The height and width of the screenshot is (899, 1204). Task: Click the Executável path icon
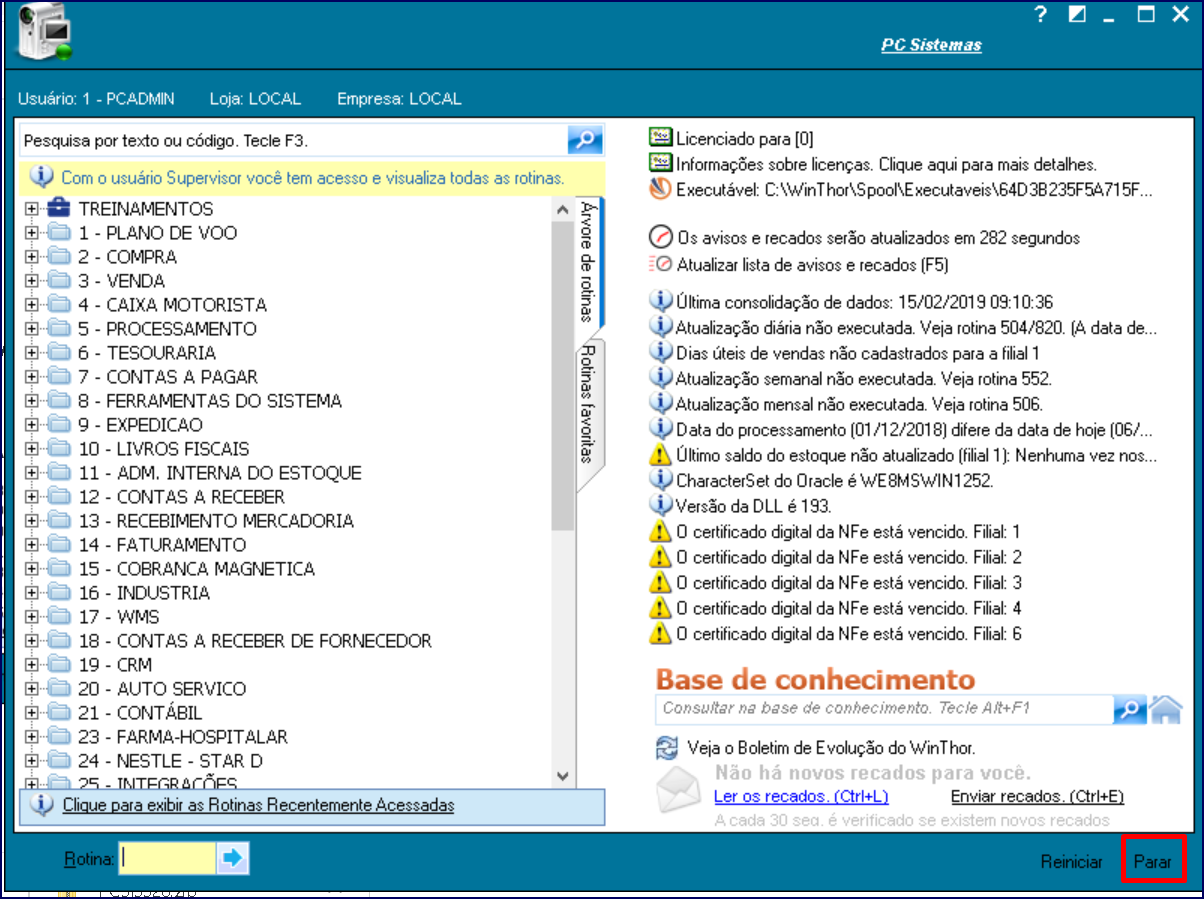(660, 188)
